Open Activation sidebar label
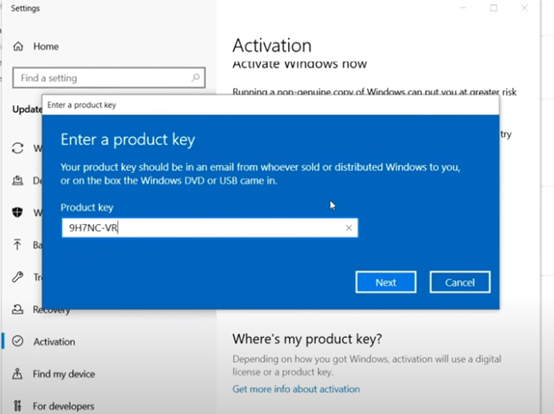554x414 pixels. [x=54, y=342]
